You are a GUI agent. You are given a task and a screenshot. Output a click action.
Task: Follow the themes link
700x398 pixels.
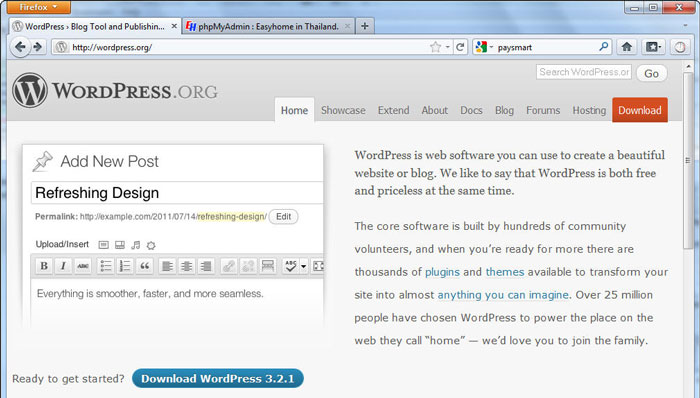[504, 272]
